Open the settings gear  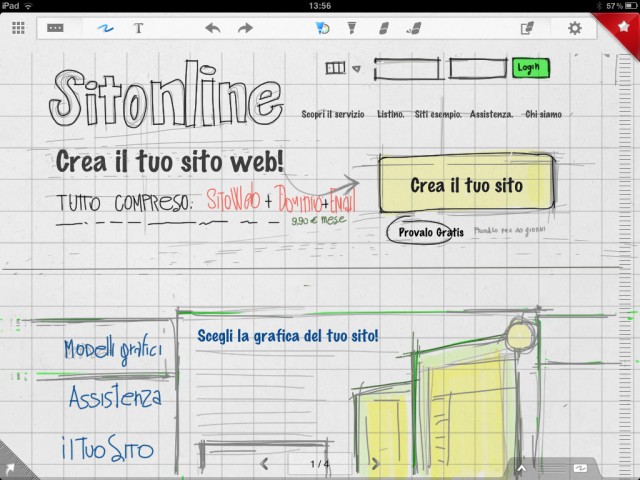pyautogui.click(x=575, y=28)
